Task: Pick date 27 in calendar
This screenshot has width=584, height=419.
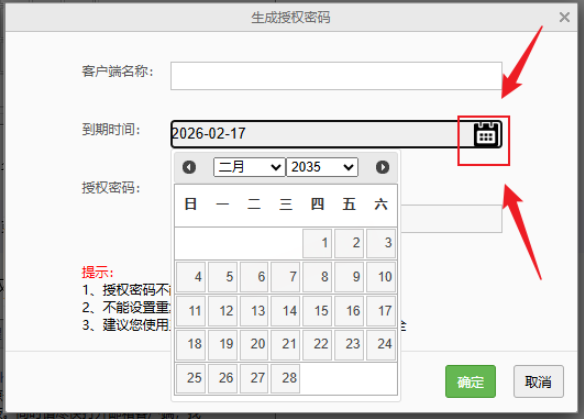Action: coord(254,378)
